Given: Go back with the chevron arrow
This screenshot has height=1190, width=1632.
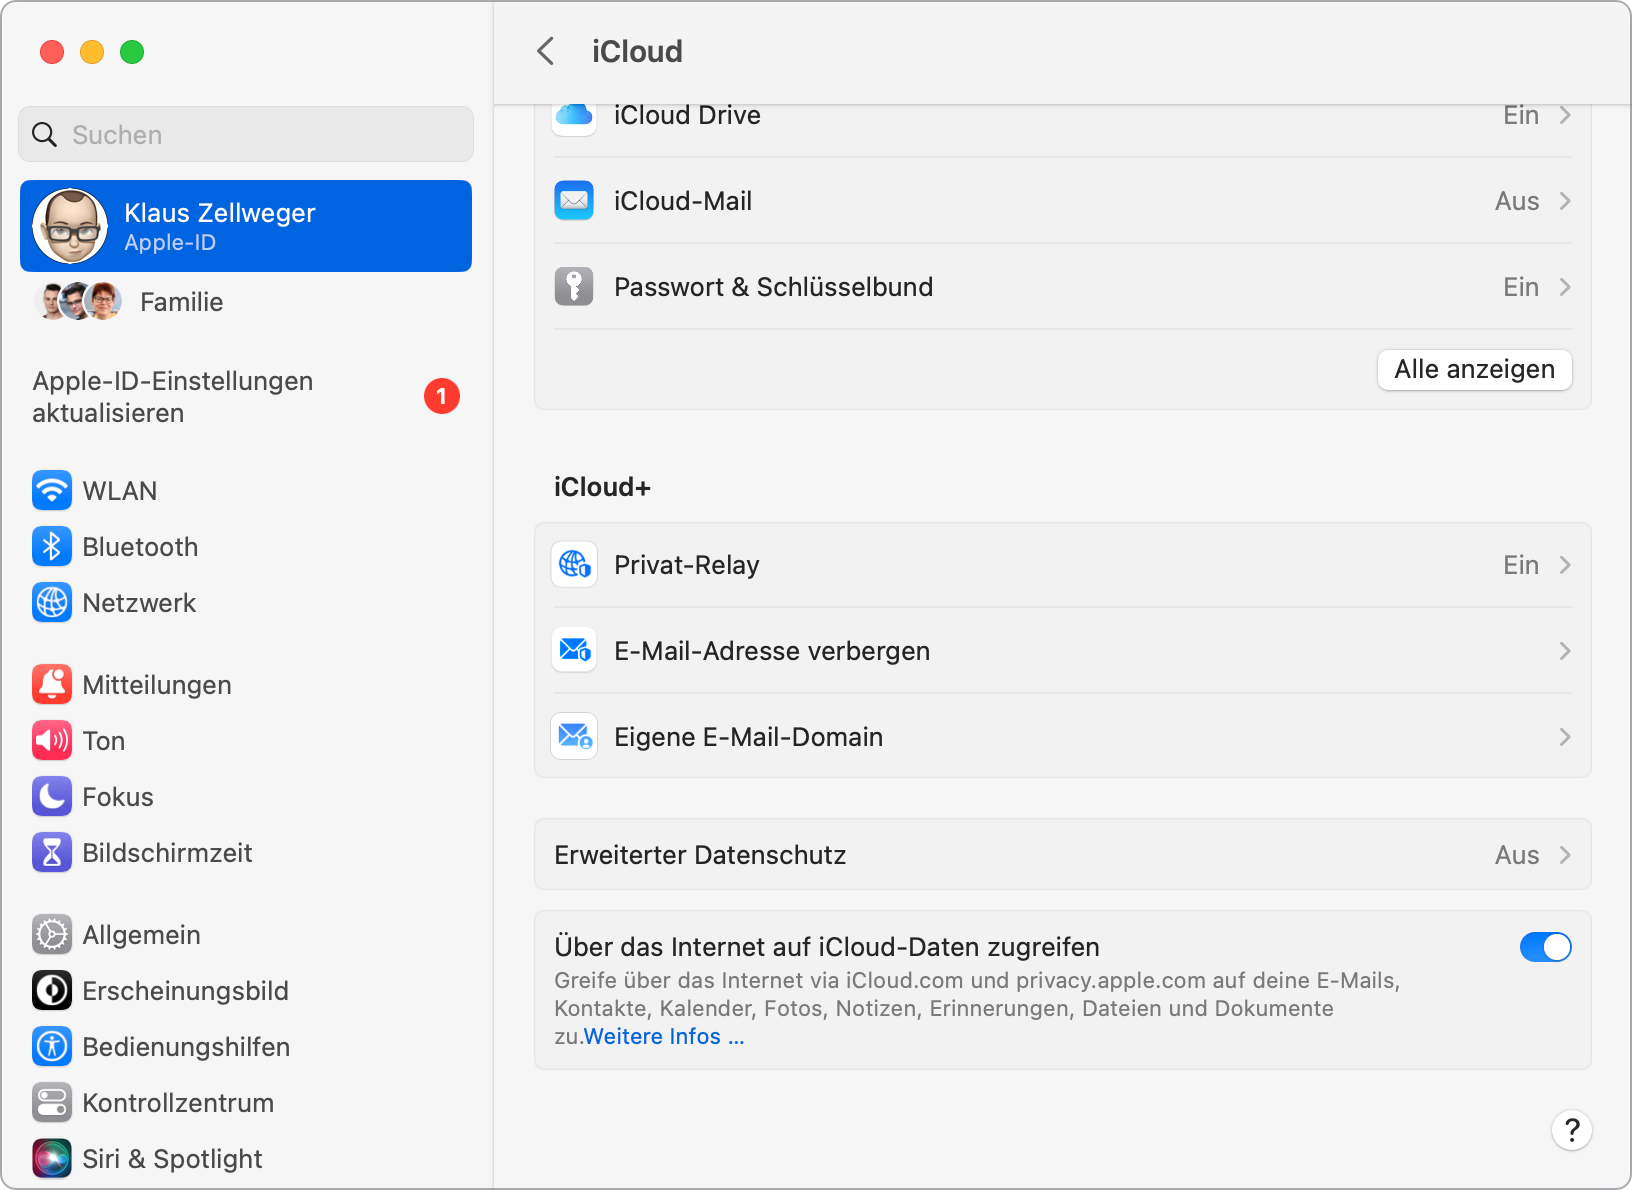Looking at the screenshot, I should point(546,51).
